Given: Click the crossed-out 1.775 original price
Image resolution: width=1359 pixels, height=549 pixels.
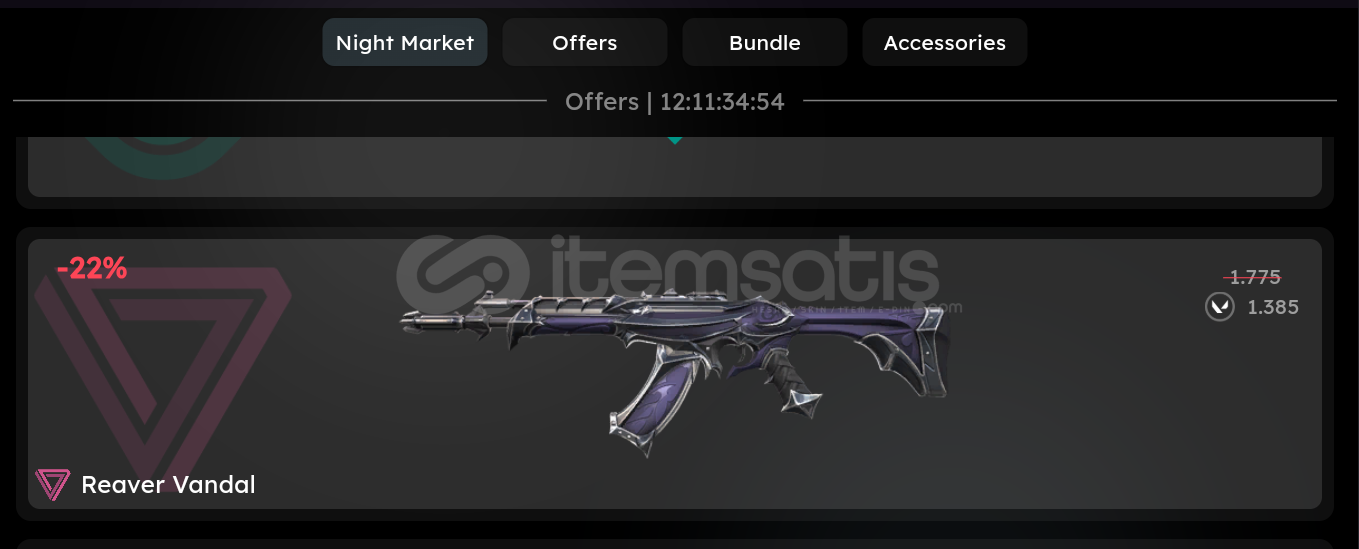Looking at the screenshot, I should (1254, 277).
